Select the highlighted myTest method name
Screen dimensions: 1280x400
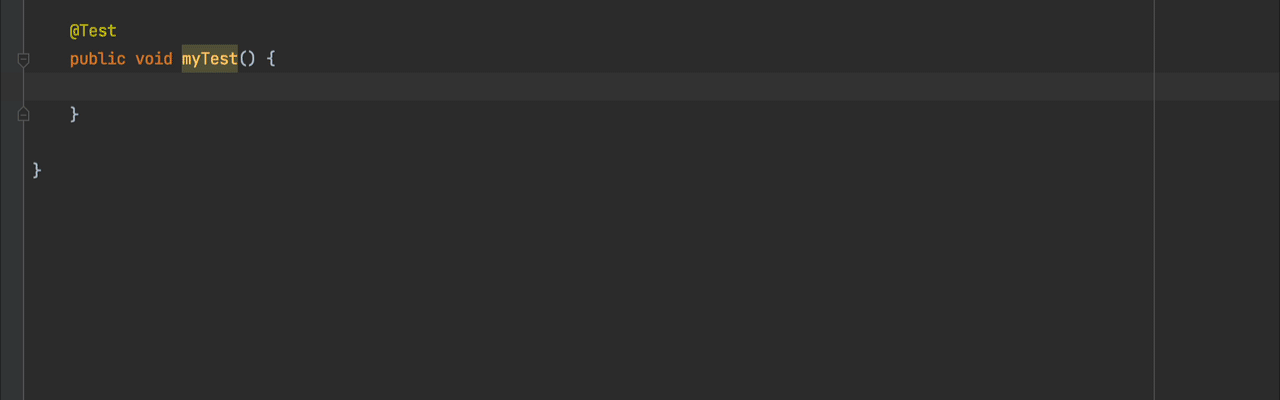click(209, 60)
